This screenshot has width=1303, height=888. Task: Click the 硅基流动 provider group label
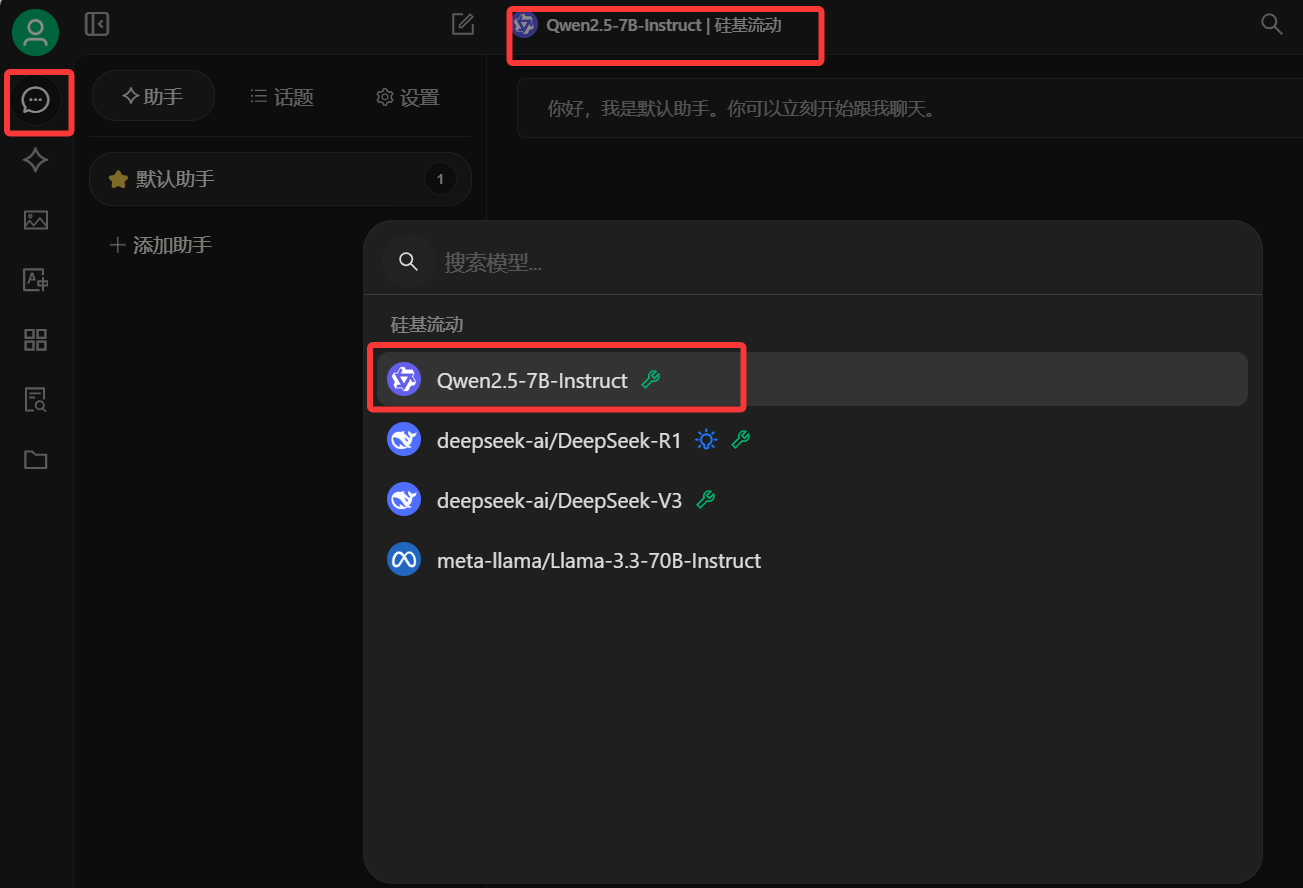pos(427,325)
